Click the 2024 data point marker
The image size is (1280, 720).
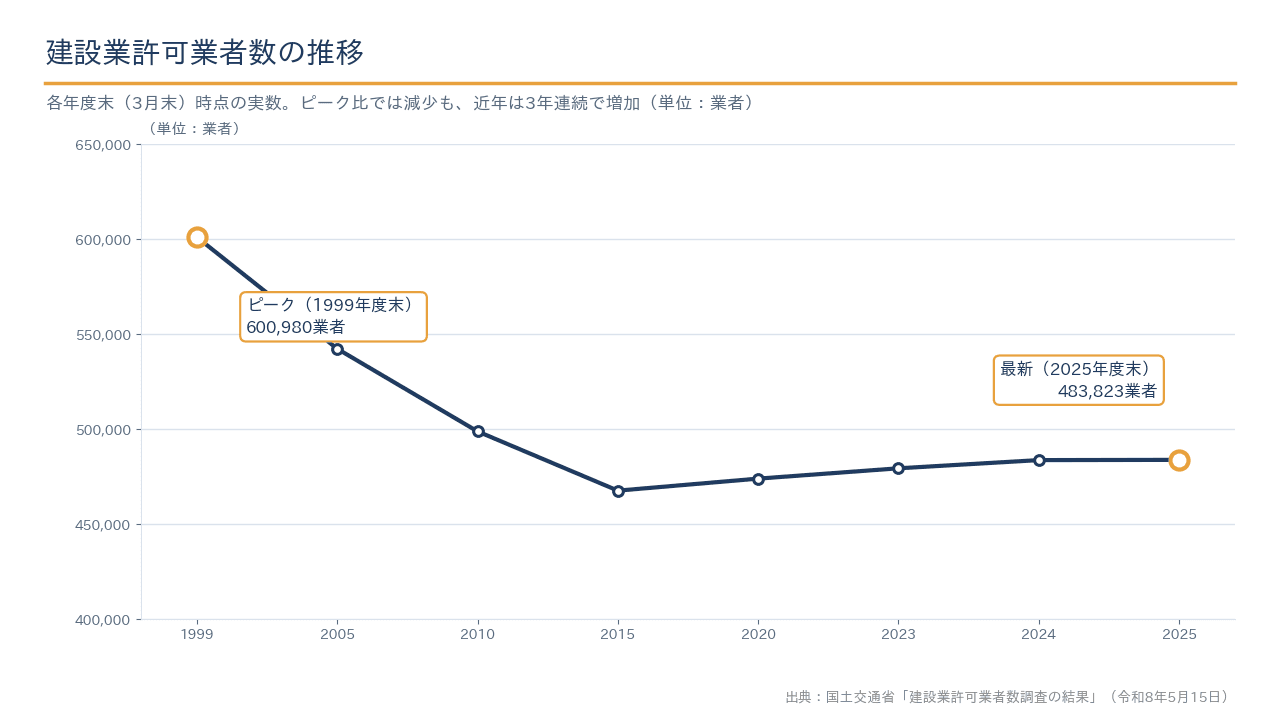point(1039,460)
